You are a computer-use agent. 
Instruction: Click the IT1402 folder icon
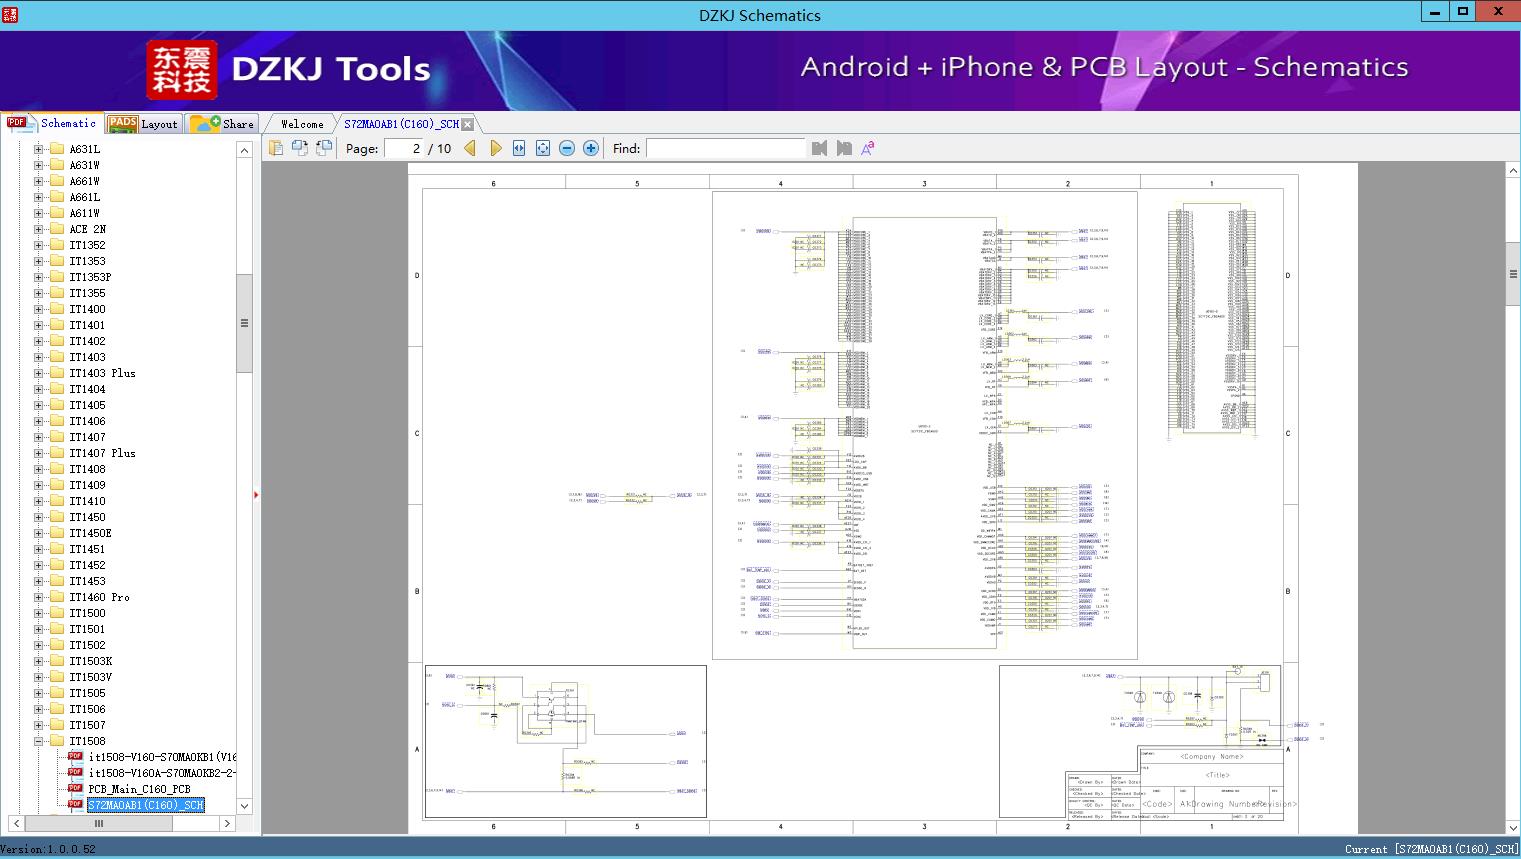pyautogui.click(x=57, y=341)
